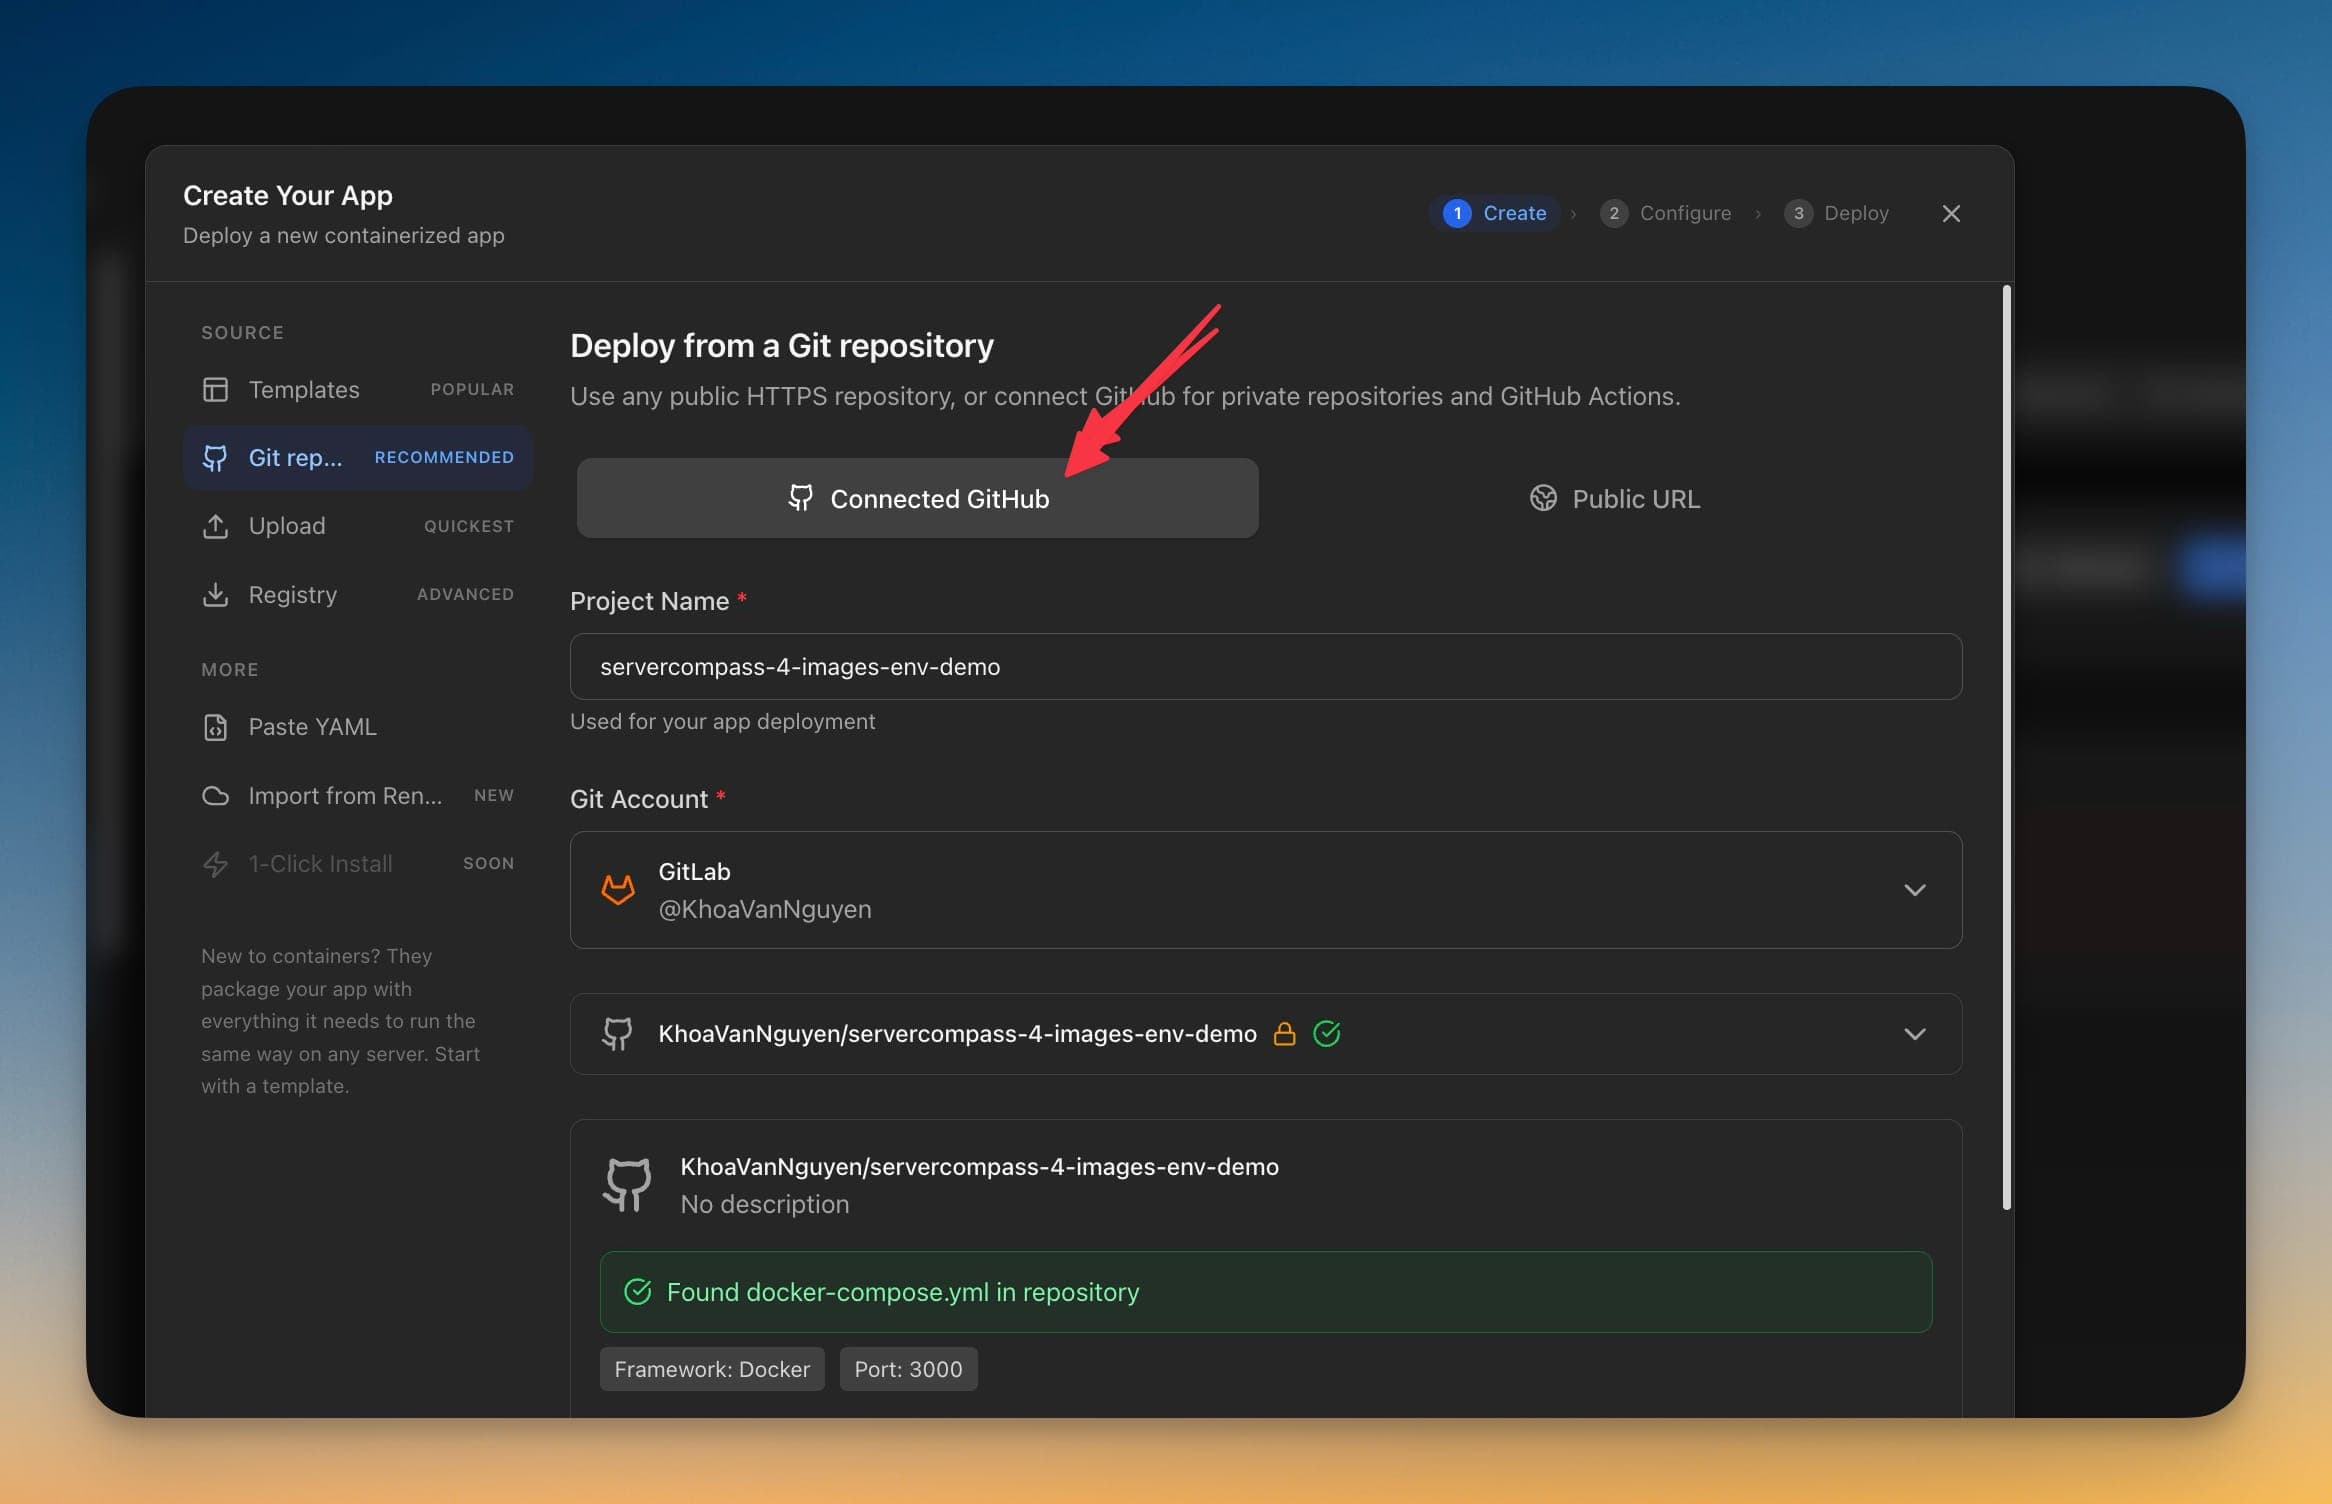The width and height of the screenshot is (2332, 1504).
Task: Click the Registry download icon
Action: pyautogui.click(x=215, y=594)
